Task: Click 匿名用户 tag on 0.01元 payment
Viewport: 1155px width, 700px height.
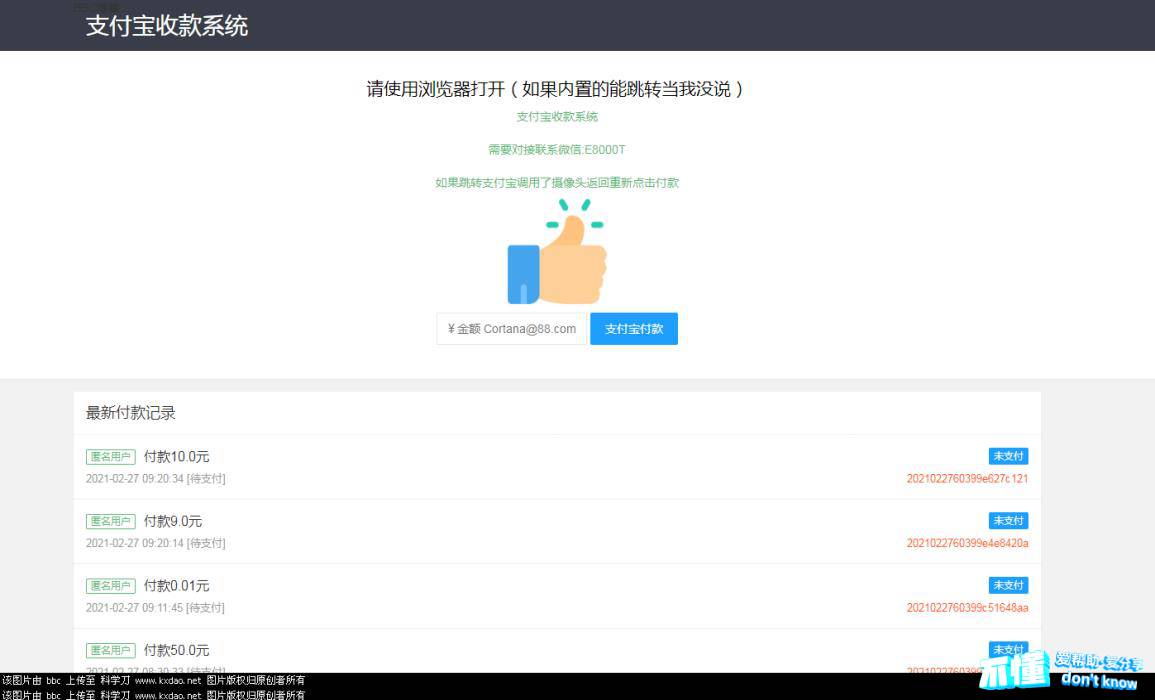Action: pos(111,586)
